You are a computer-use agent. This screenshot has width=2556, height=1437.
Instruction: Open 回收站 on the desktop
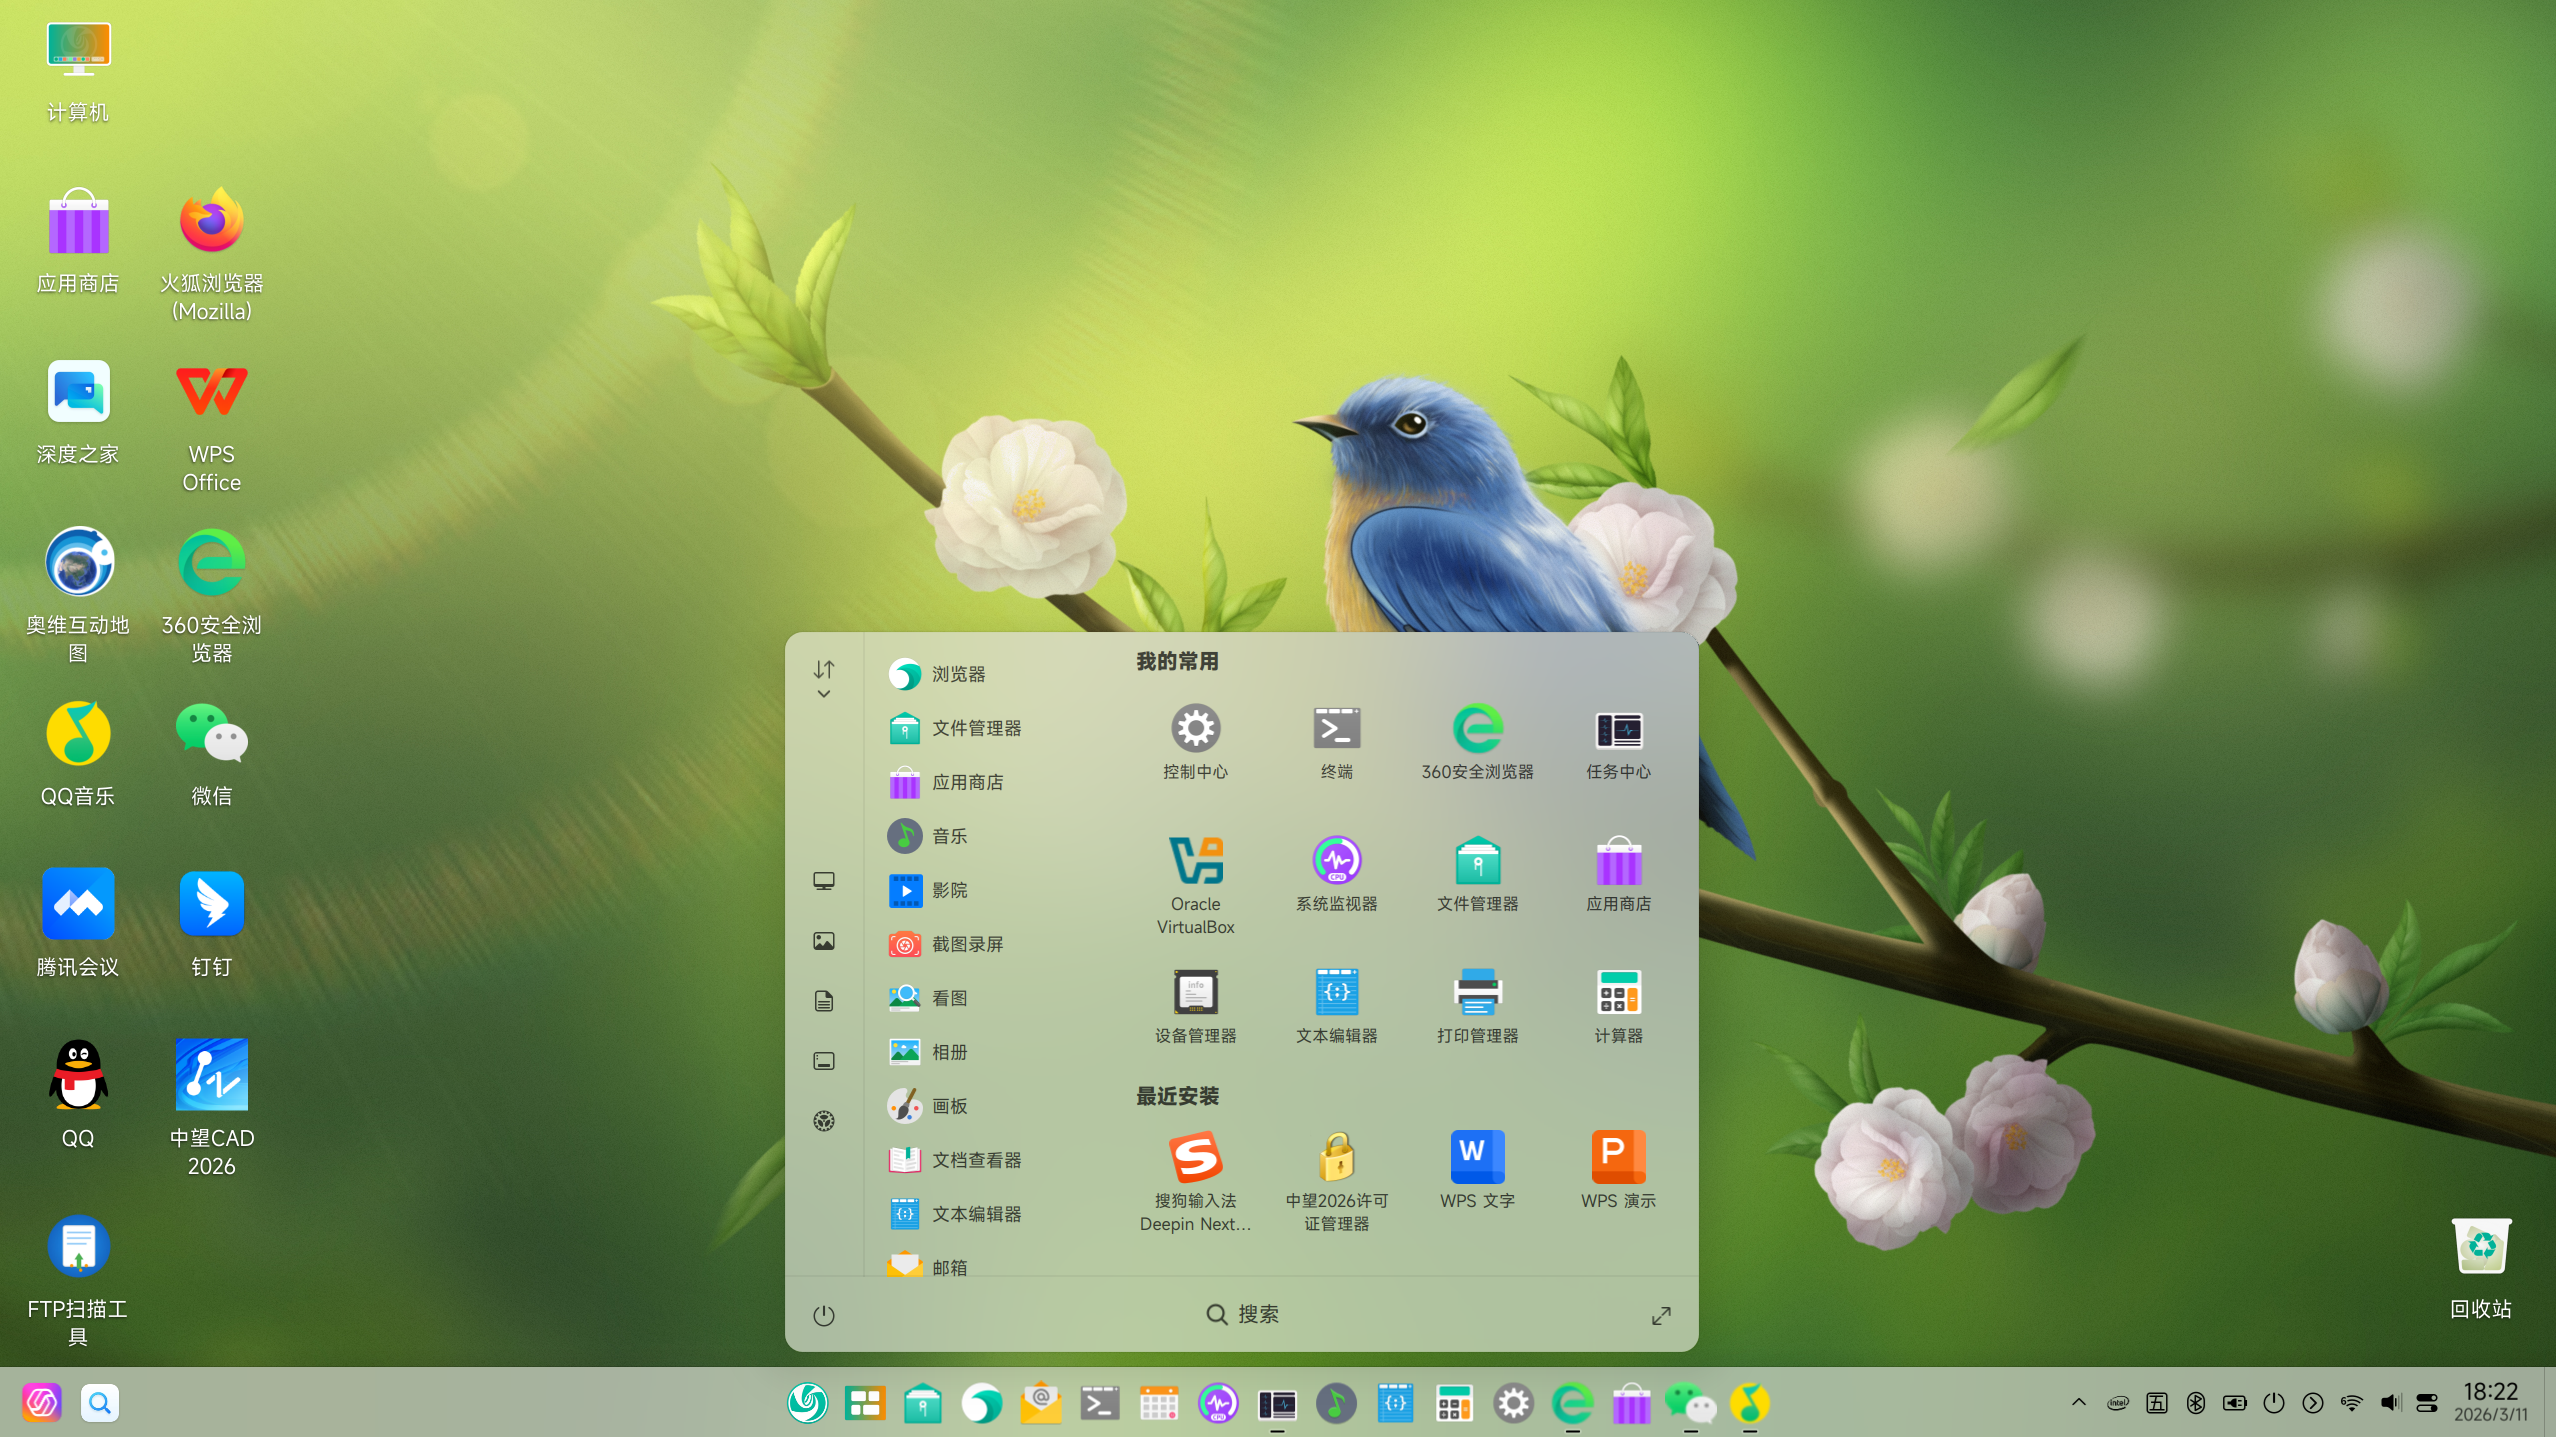point(2480,1247)
